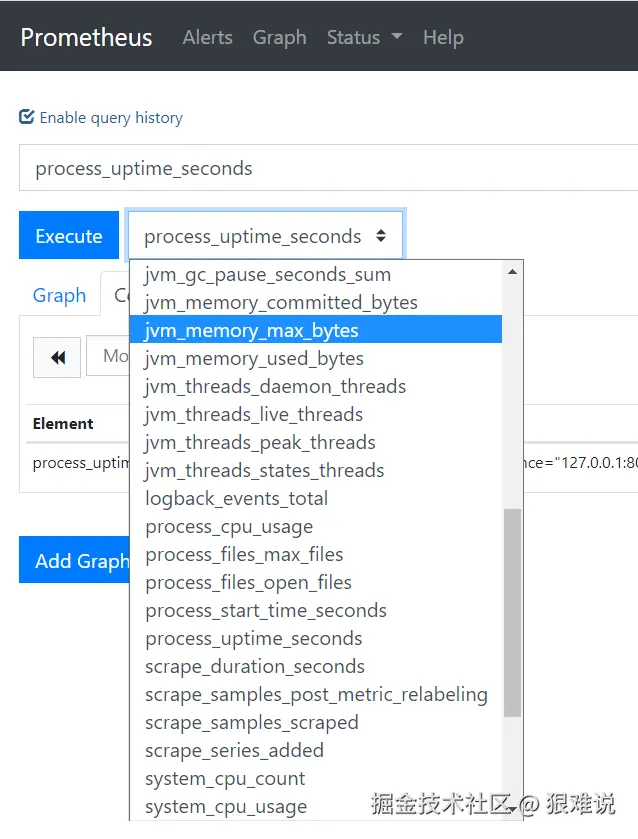Click the rewind double-arrow time button

[x=57, y=357]
